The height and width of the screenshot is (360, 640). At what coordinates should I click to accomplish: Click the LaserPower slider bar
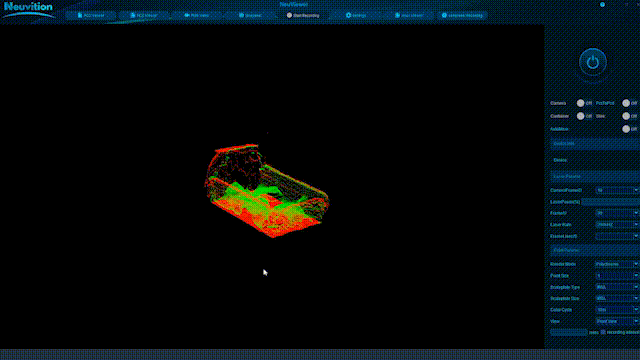610,202
